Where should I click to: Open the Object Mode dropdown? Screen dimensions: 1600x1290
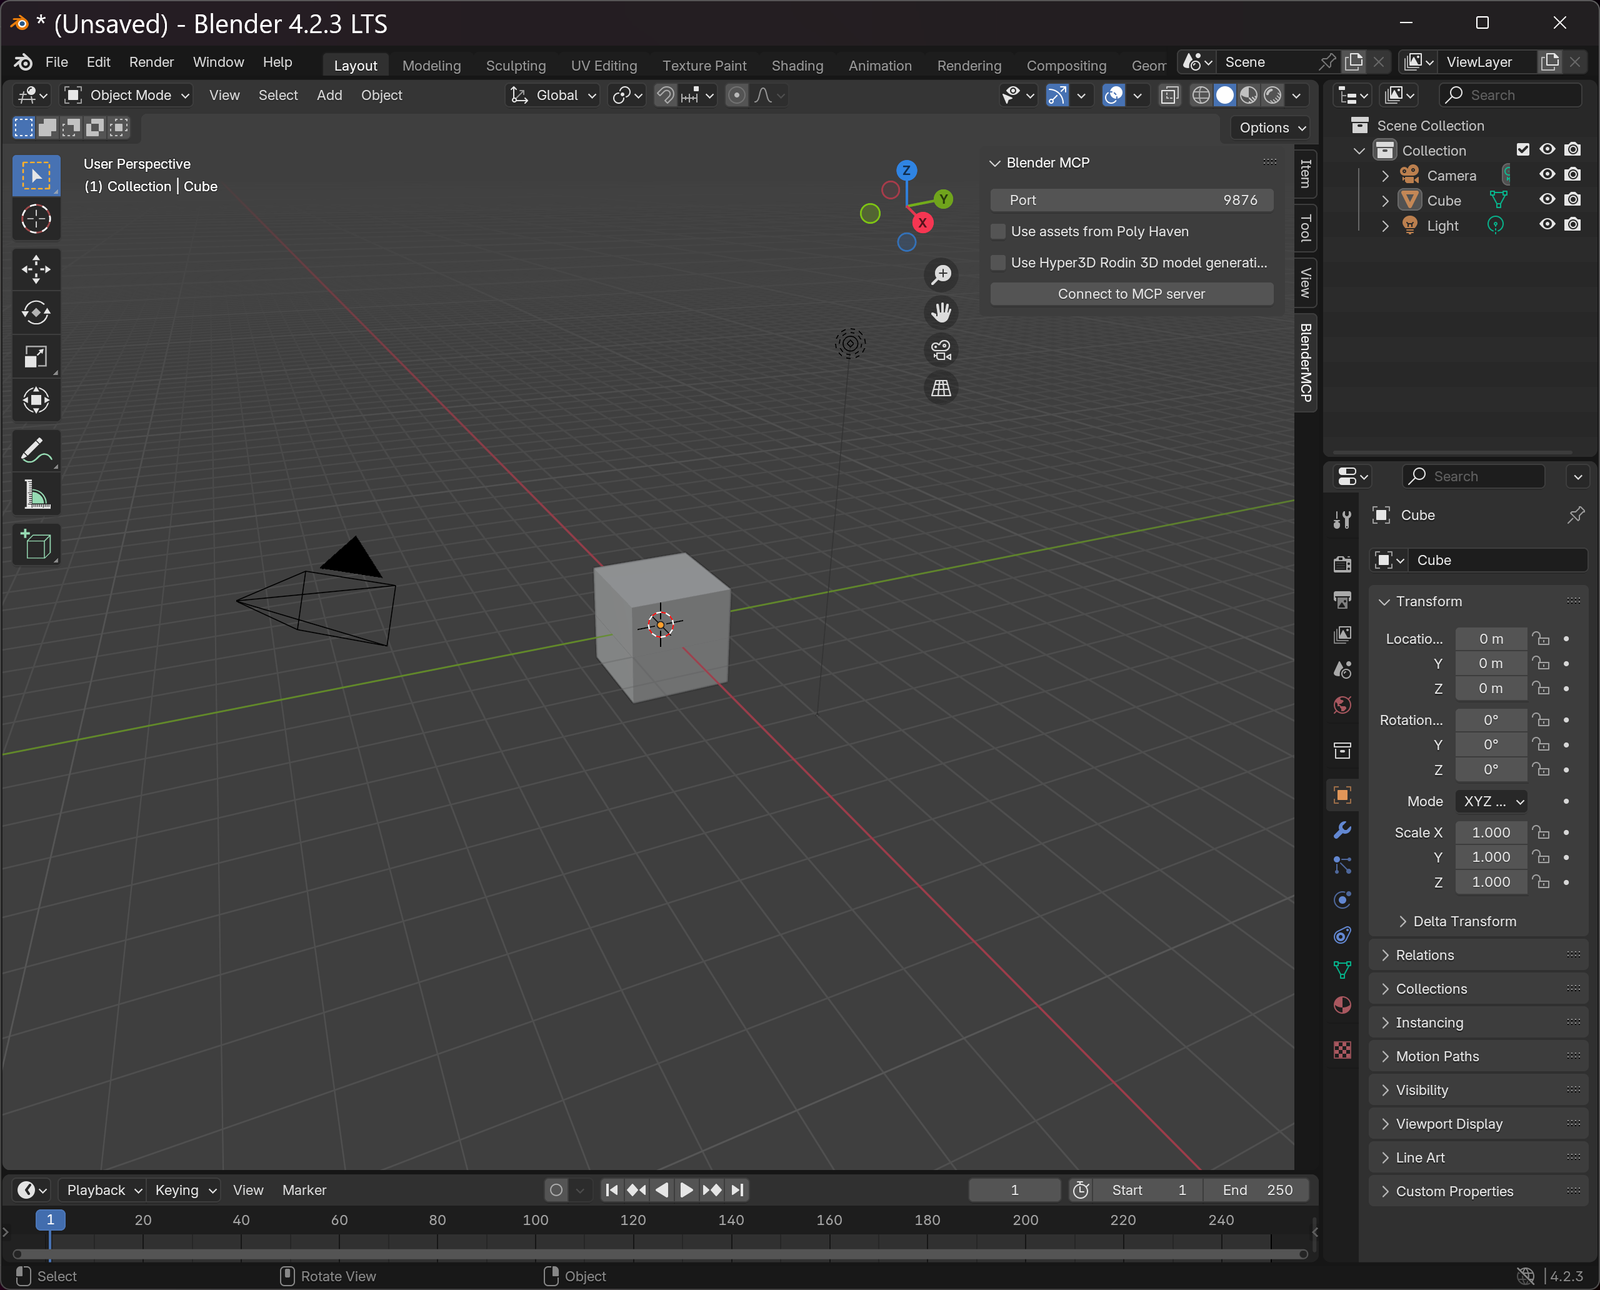[128, 95]
